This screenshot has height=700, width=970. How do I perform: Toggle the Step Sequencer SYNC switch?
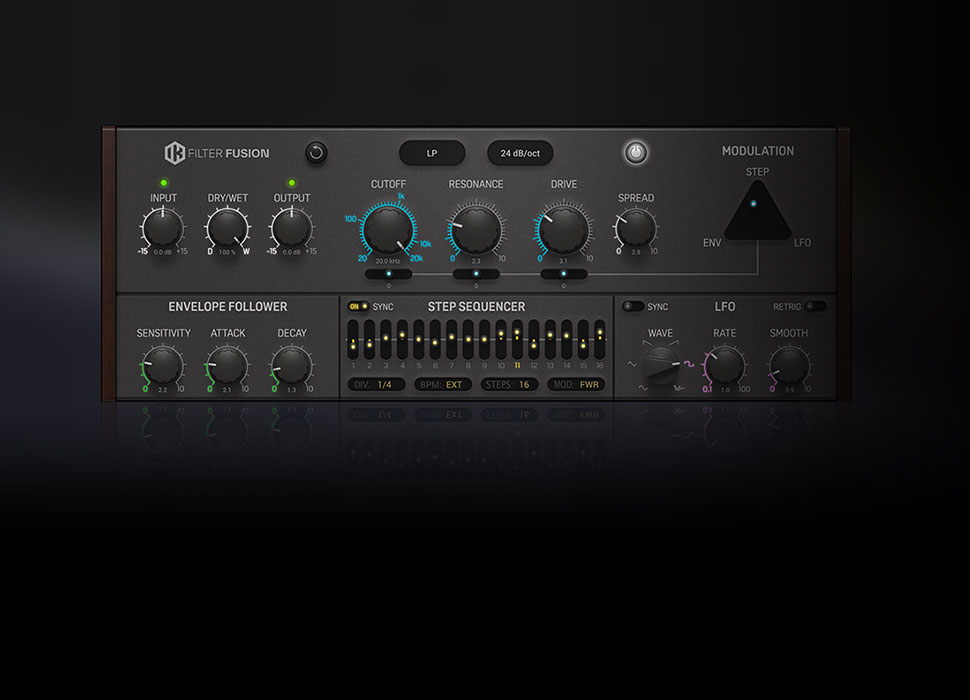pyautogui.click(x=357, y=306)
